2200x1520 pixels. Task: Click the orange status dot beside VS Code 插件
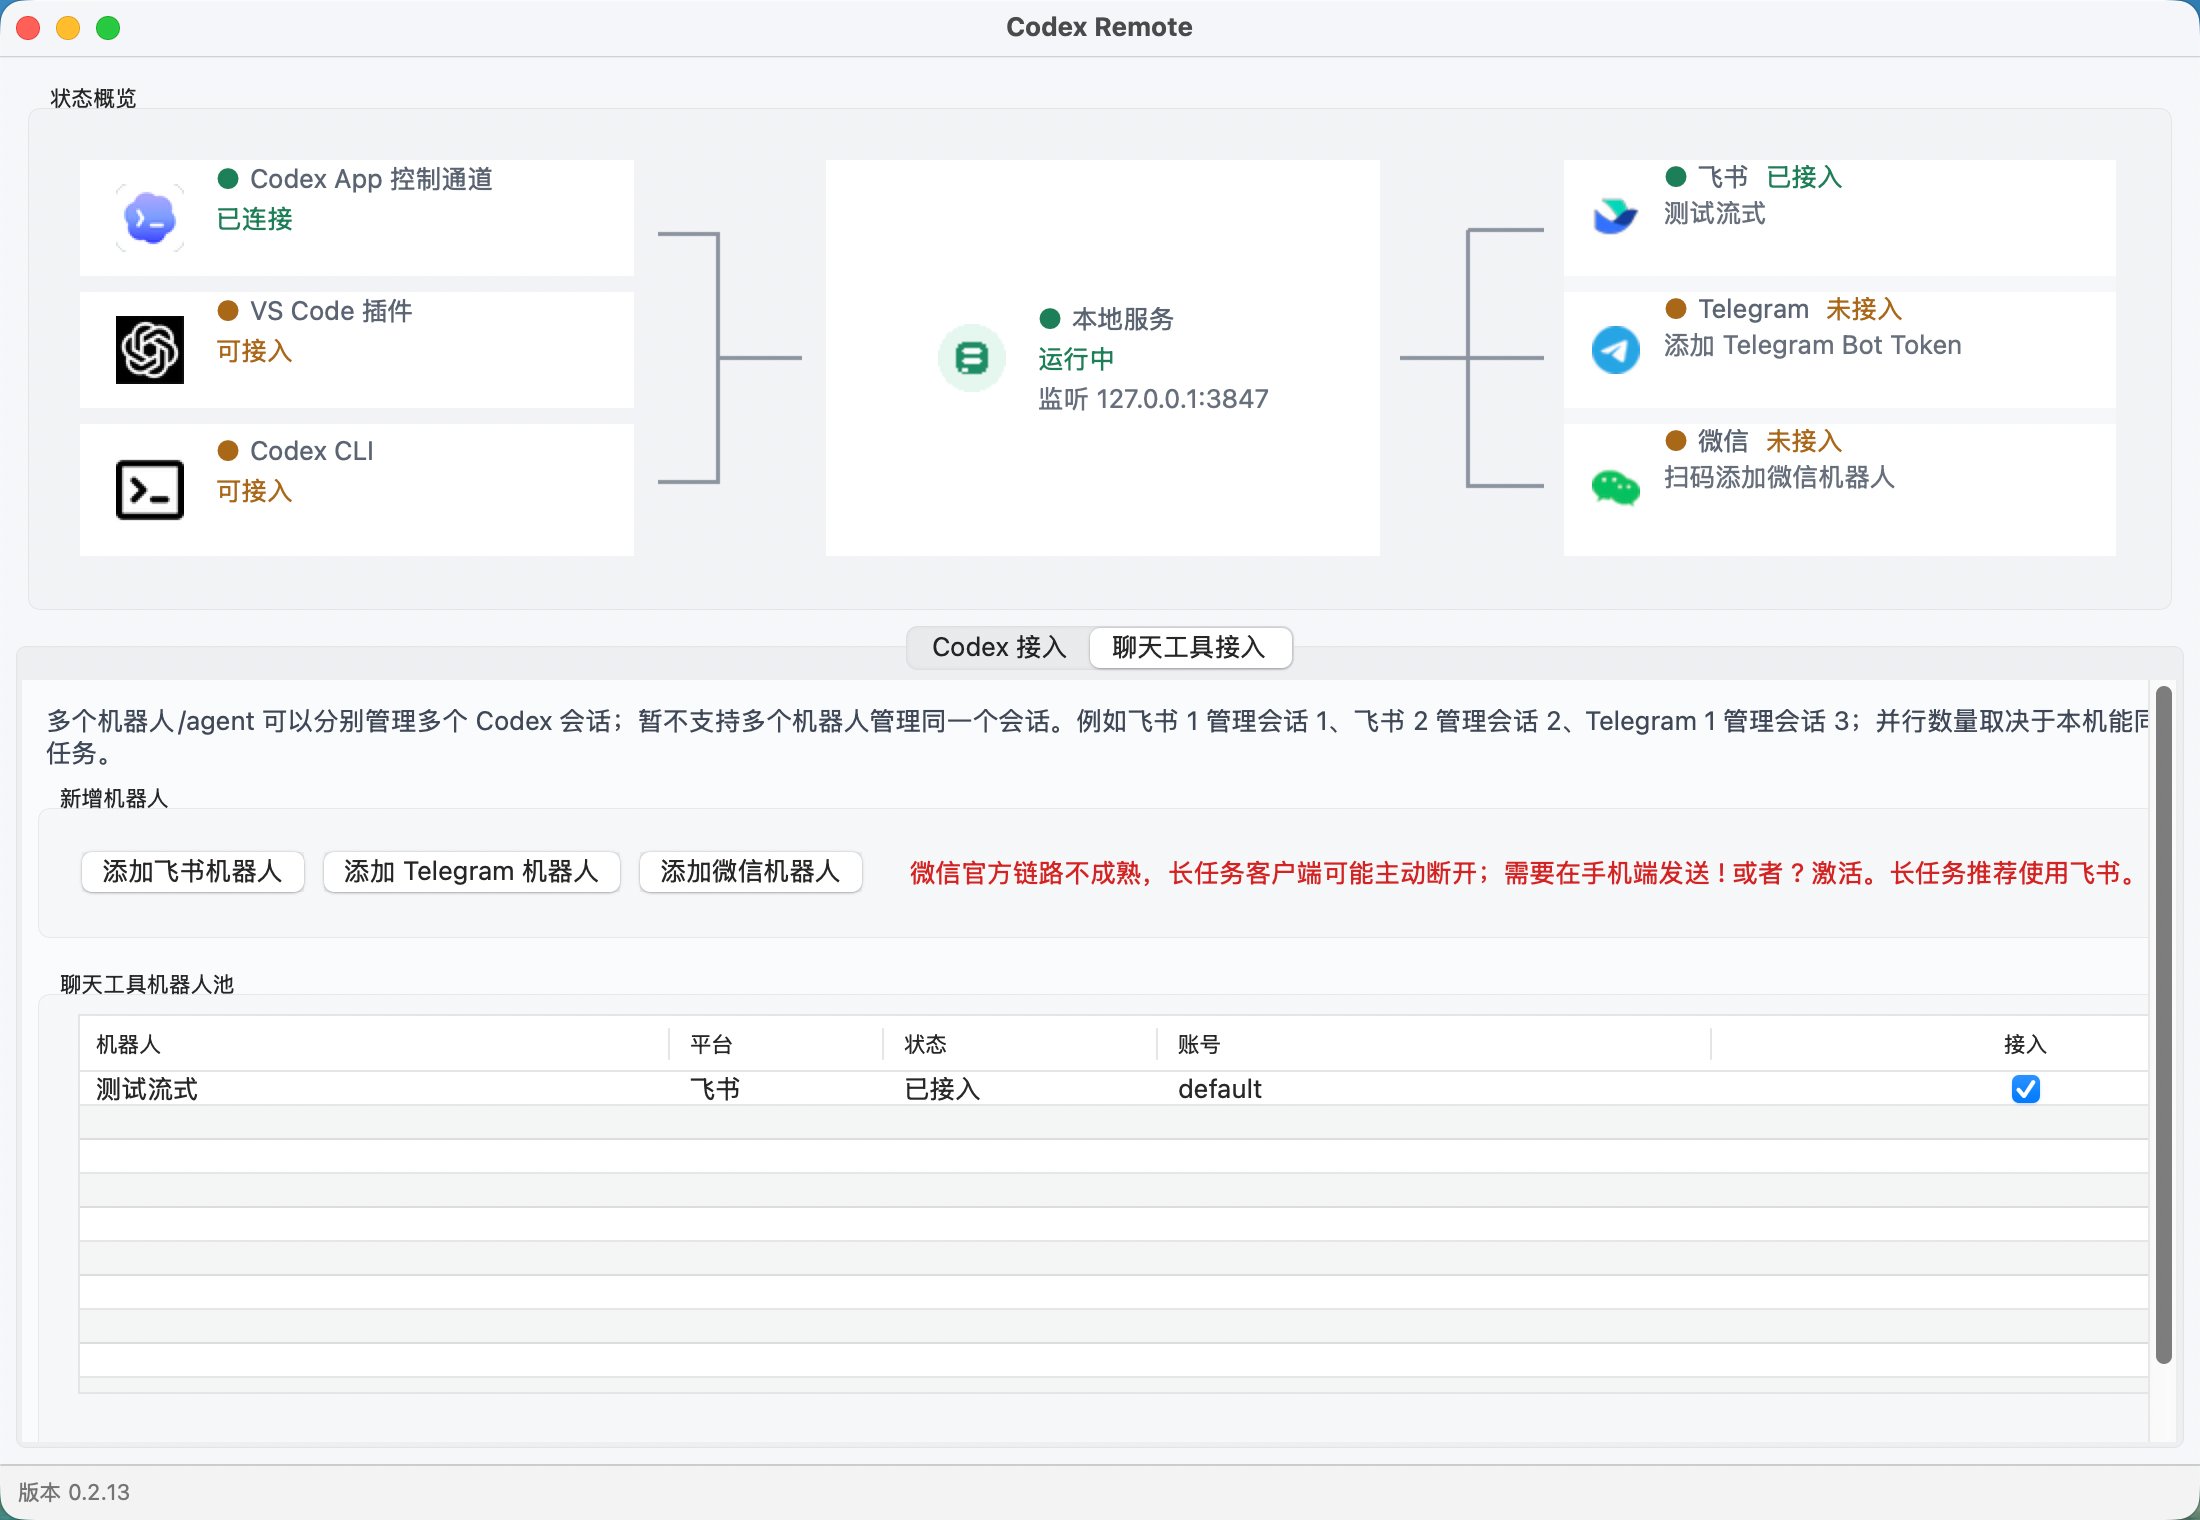(228, 310)
